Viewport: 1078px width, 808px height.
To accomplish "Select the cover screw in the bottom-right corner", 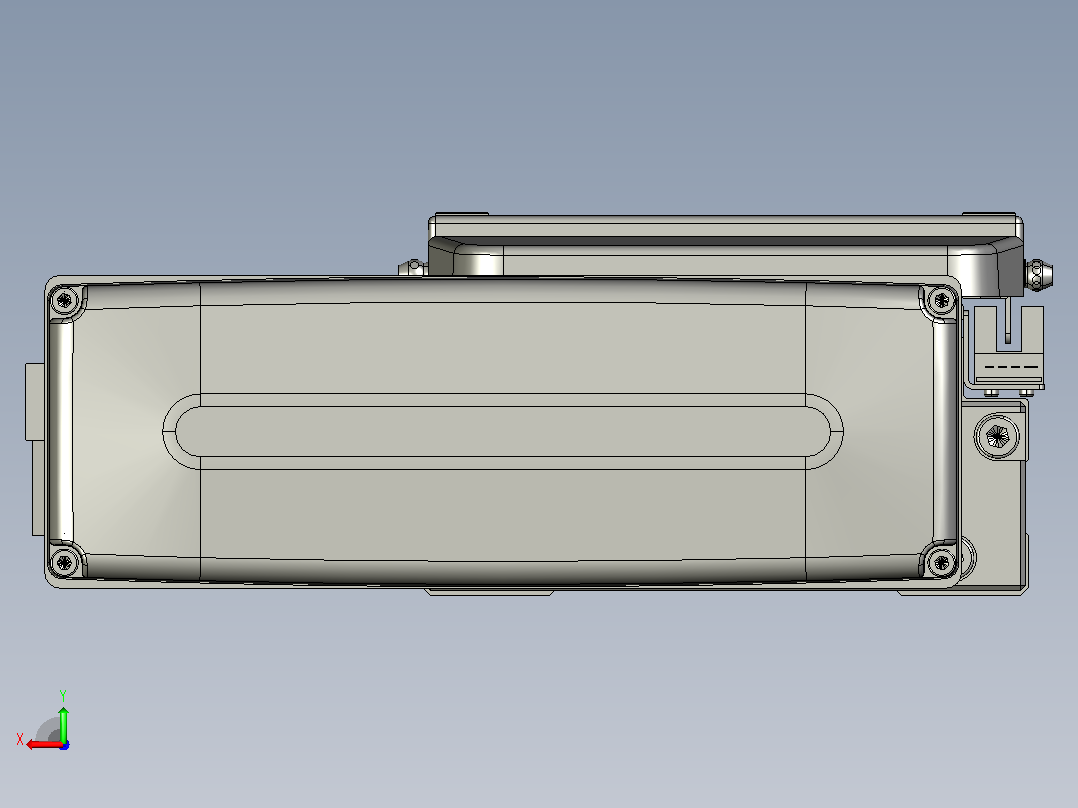I will pyautogui.click(x=940, y=563).
